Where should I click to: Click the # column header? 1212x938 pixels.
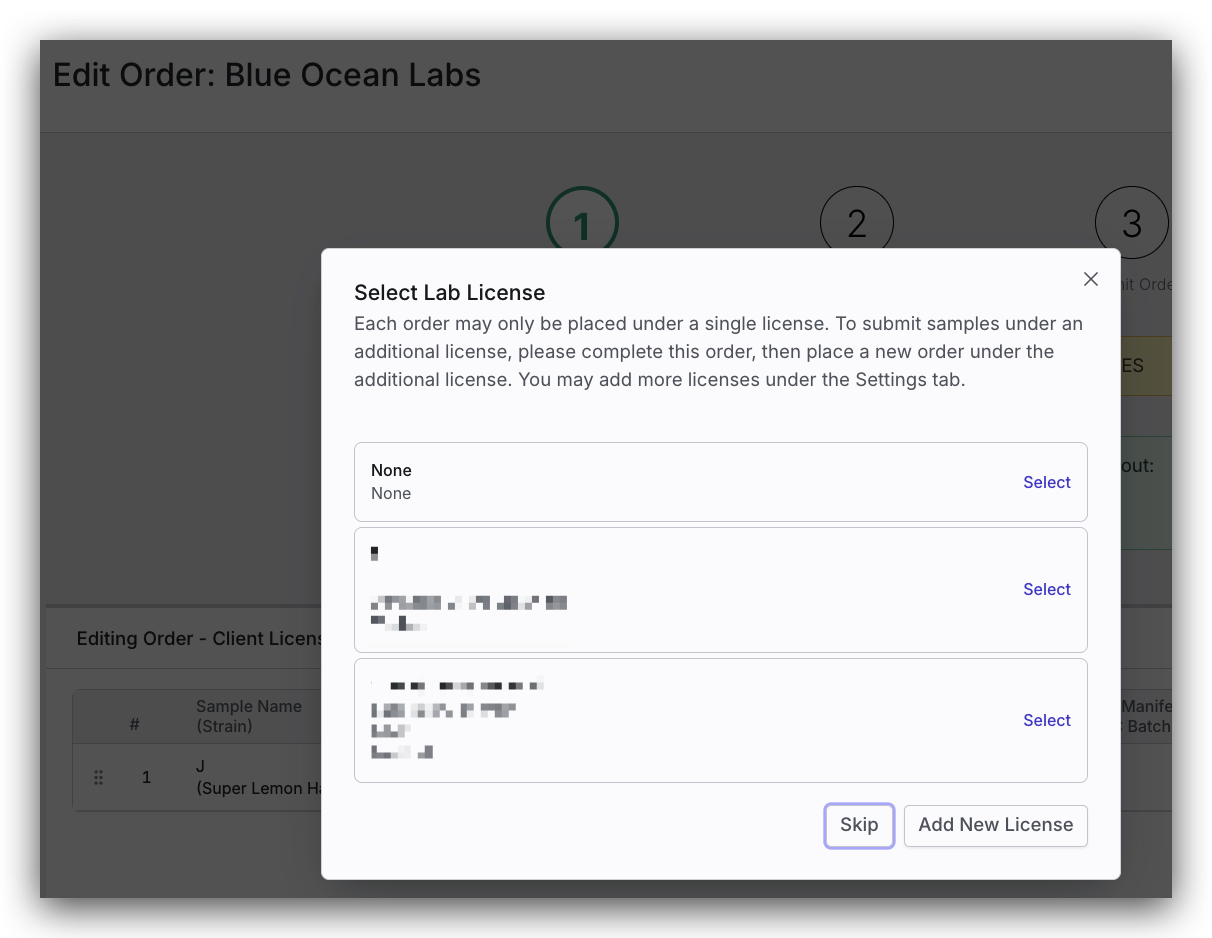tap(134, 724)
